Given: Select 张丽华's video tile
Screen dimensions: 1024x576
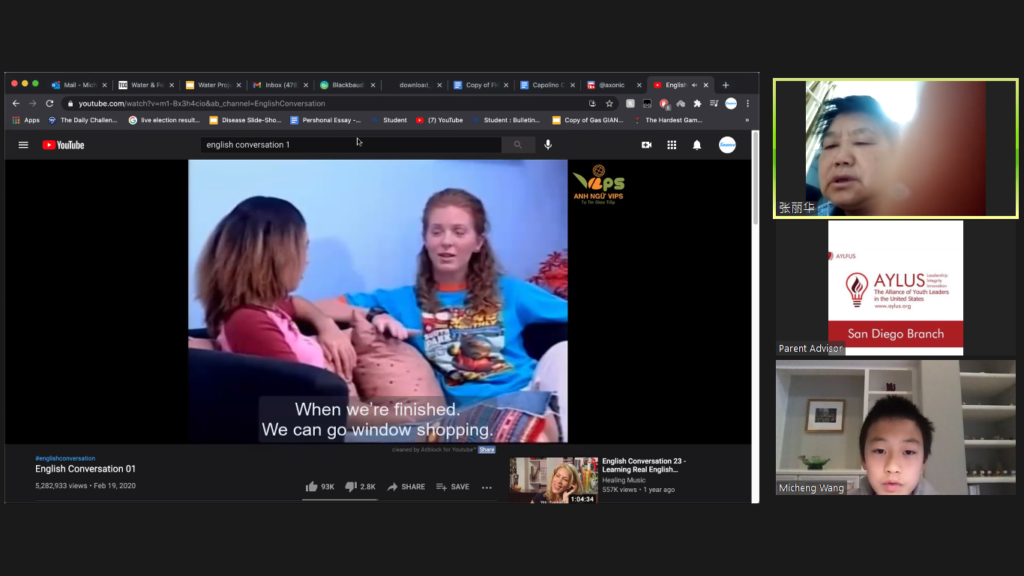Looking at the screenshot, I should (x=895, y=148).
